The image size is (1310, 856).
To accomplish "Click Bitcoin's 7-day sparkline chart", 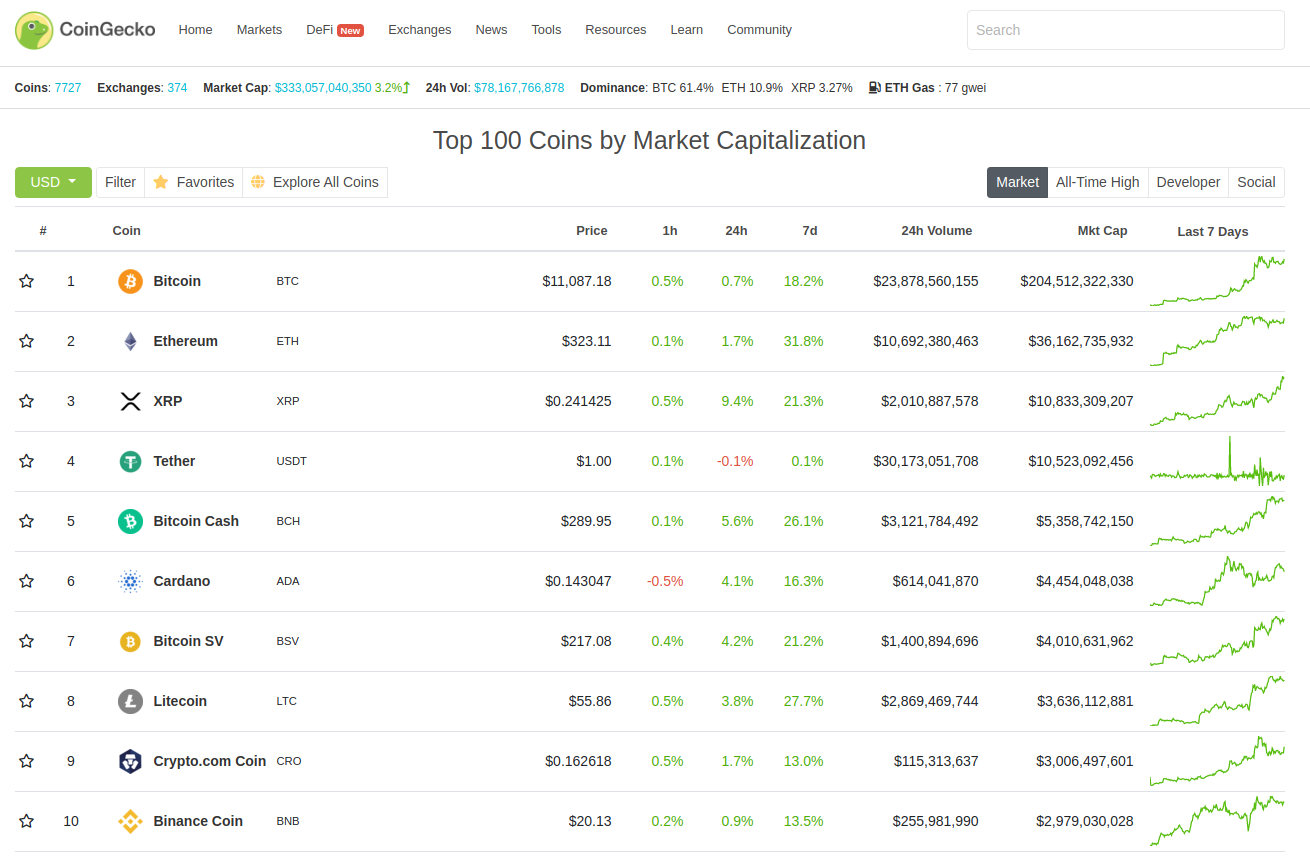I will (x=1217, y=281).
